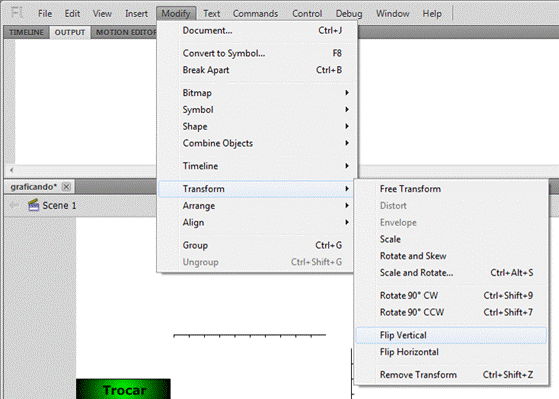Expand the Align submenu
559x399 pixels.
(x=255, y=222)
